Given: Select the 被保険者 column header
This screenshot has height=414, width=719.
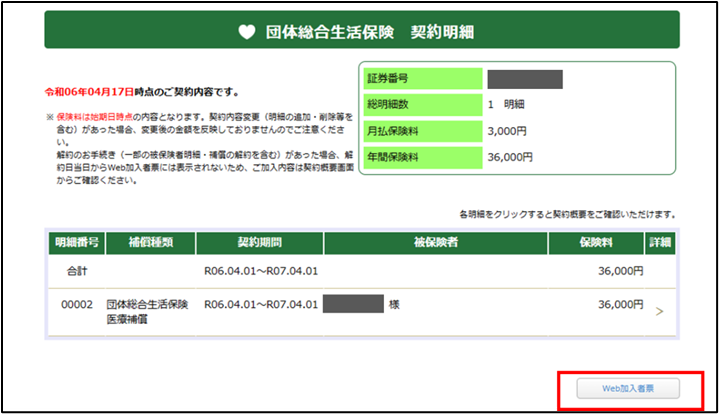Looking at the screenshot, I should (x=436, y=242).
